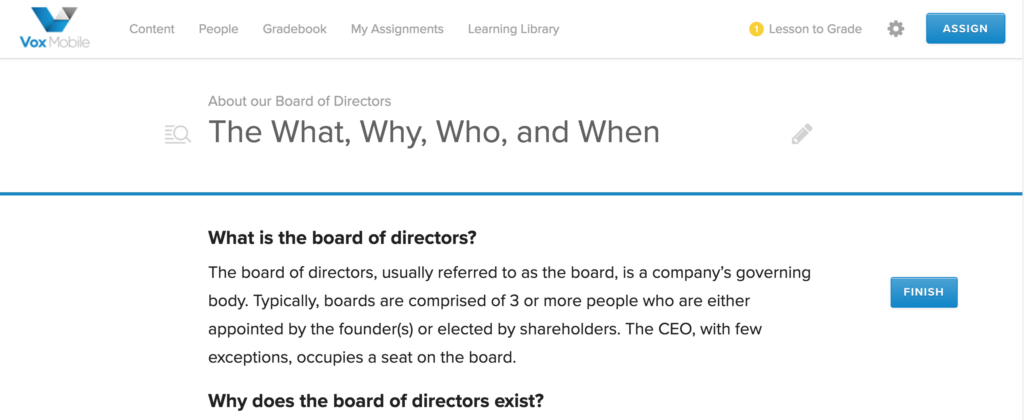Open the settings gear icon
This screenshot has height=420, width=1024.
point(895,29)
